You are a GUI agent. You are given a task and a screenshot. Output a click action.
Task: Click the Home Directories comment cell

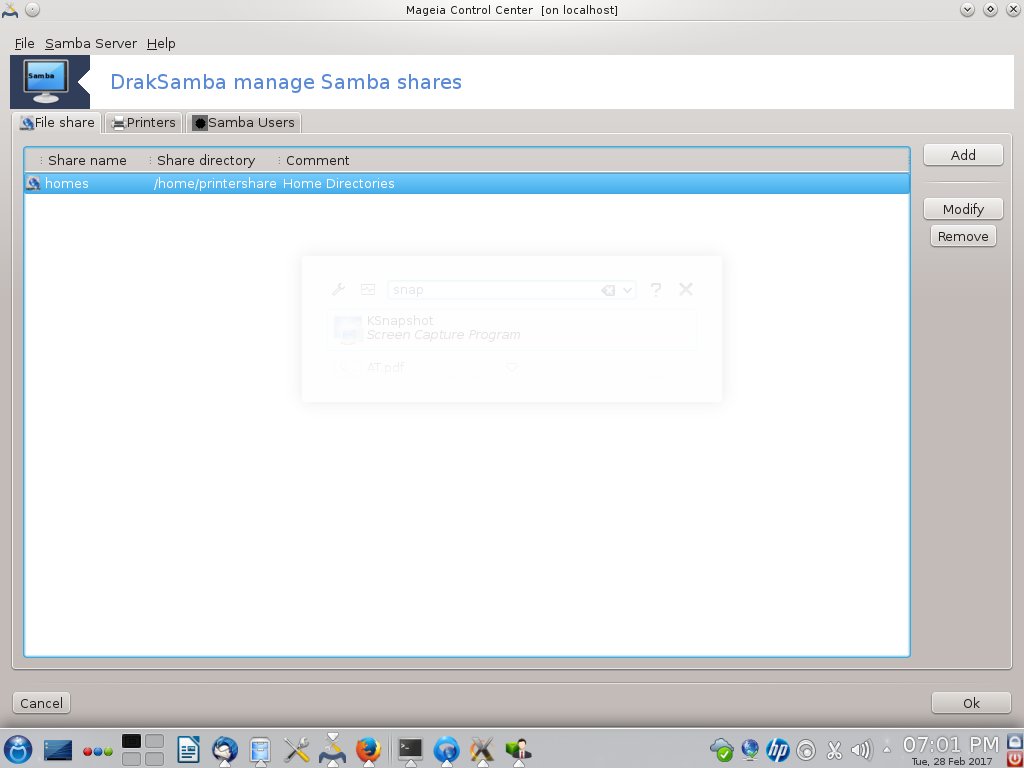coord(338,184)
